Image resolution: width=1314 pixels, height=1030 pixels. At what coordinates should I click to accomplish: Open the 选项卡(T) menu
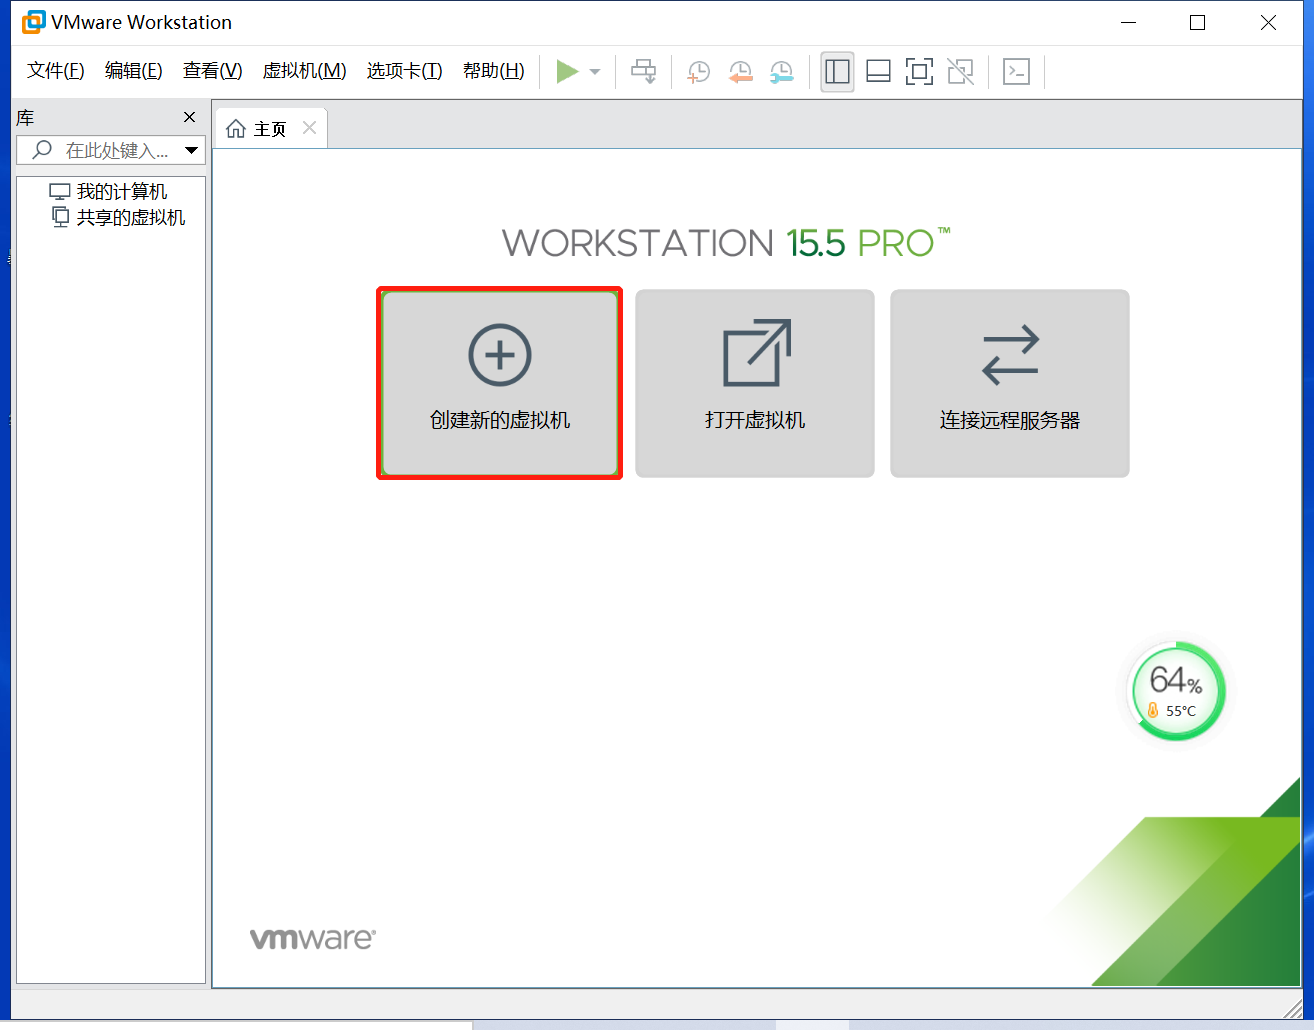click(x=405, y=71)
